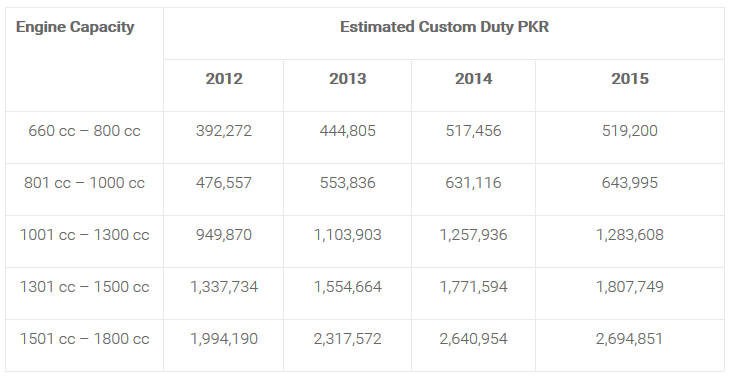Click the 660 cc – 800 cc row label
This screenshot has height=378, width=731.
tap(84, 131)
